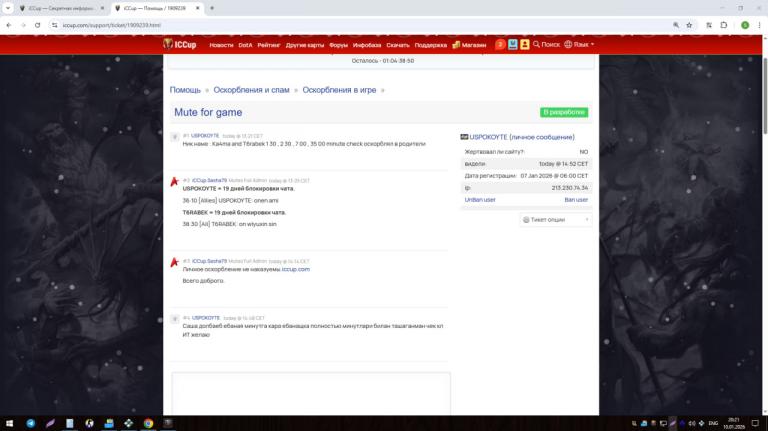Expand the Язык language dropdown
Viewport: 768px width, 431px height.
(579, 45)
